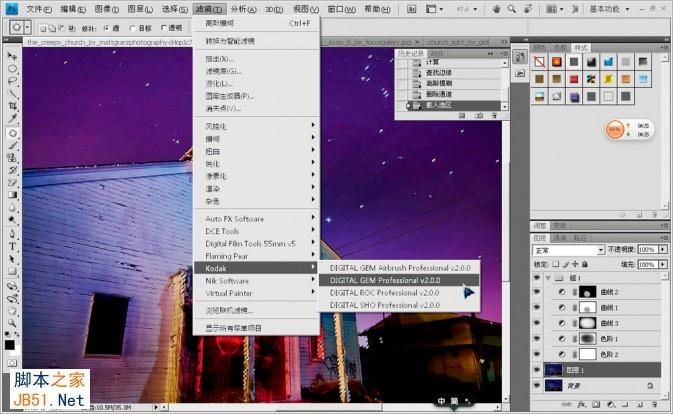673x414 pixels.
Task: Choose DIGITAL ROC Professional v2.0.0
Action: [x=399, y=293]
